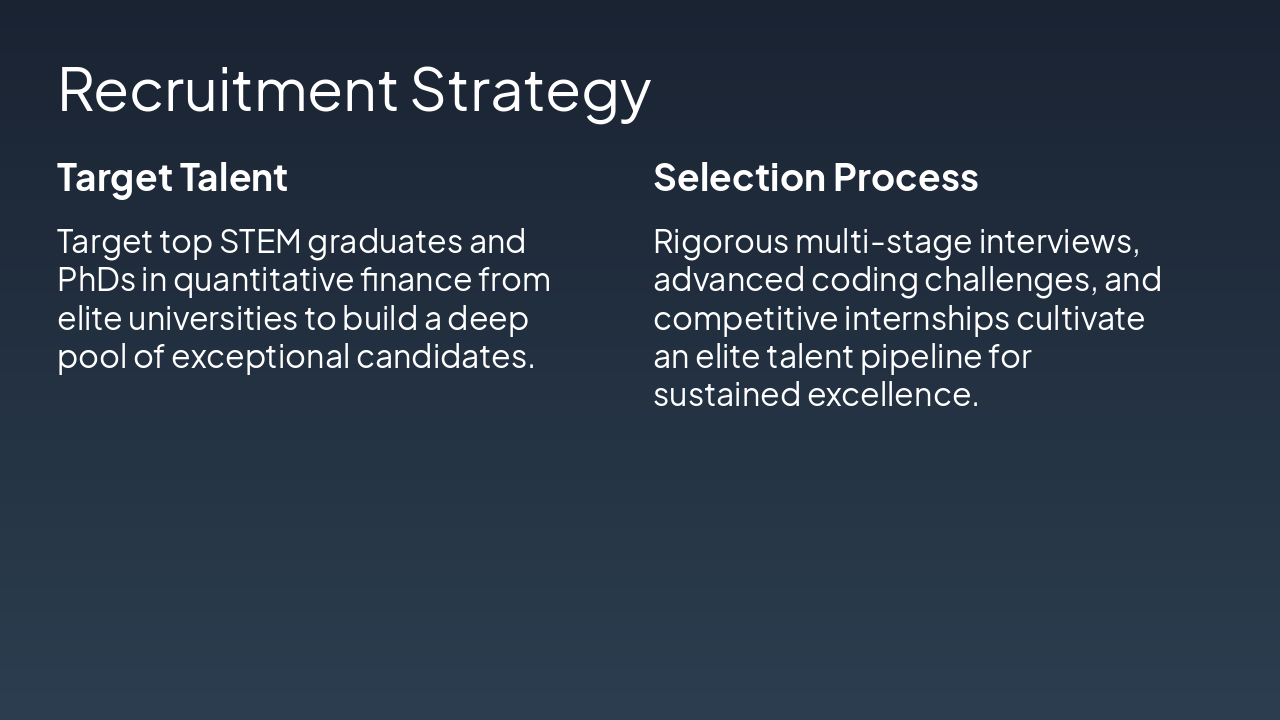The width and height of the screenshot is (1280, 720).
Task: Click the word internships in right paragraph
Action: coord(926,318)
